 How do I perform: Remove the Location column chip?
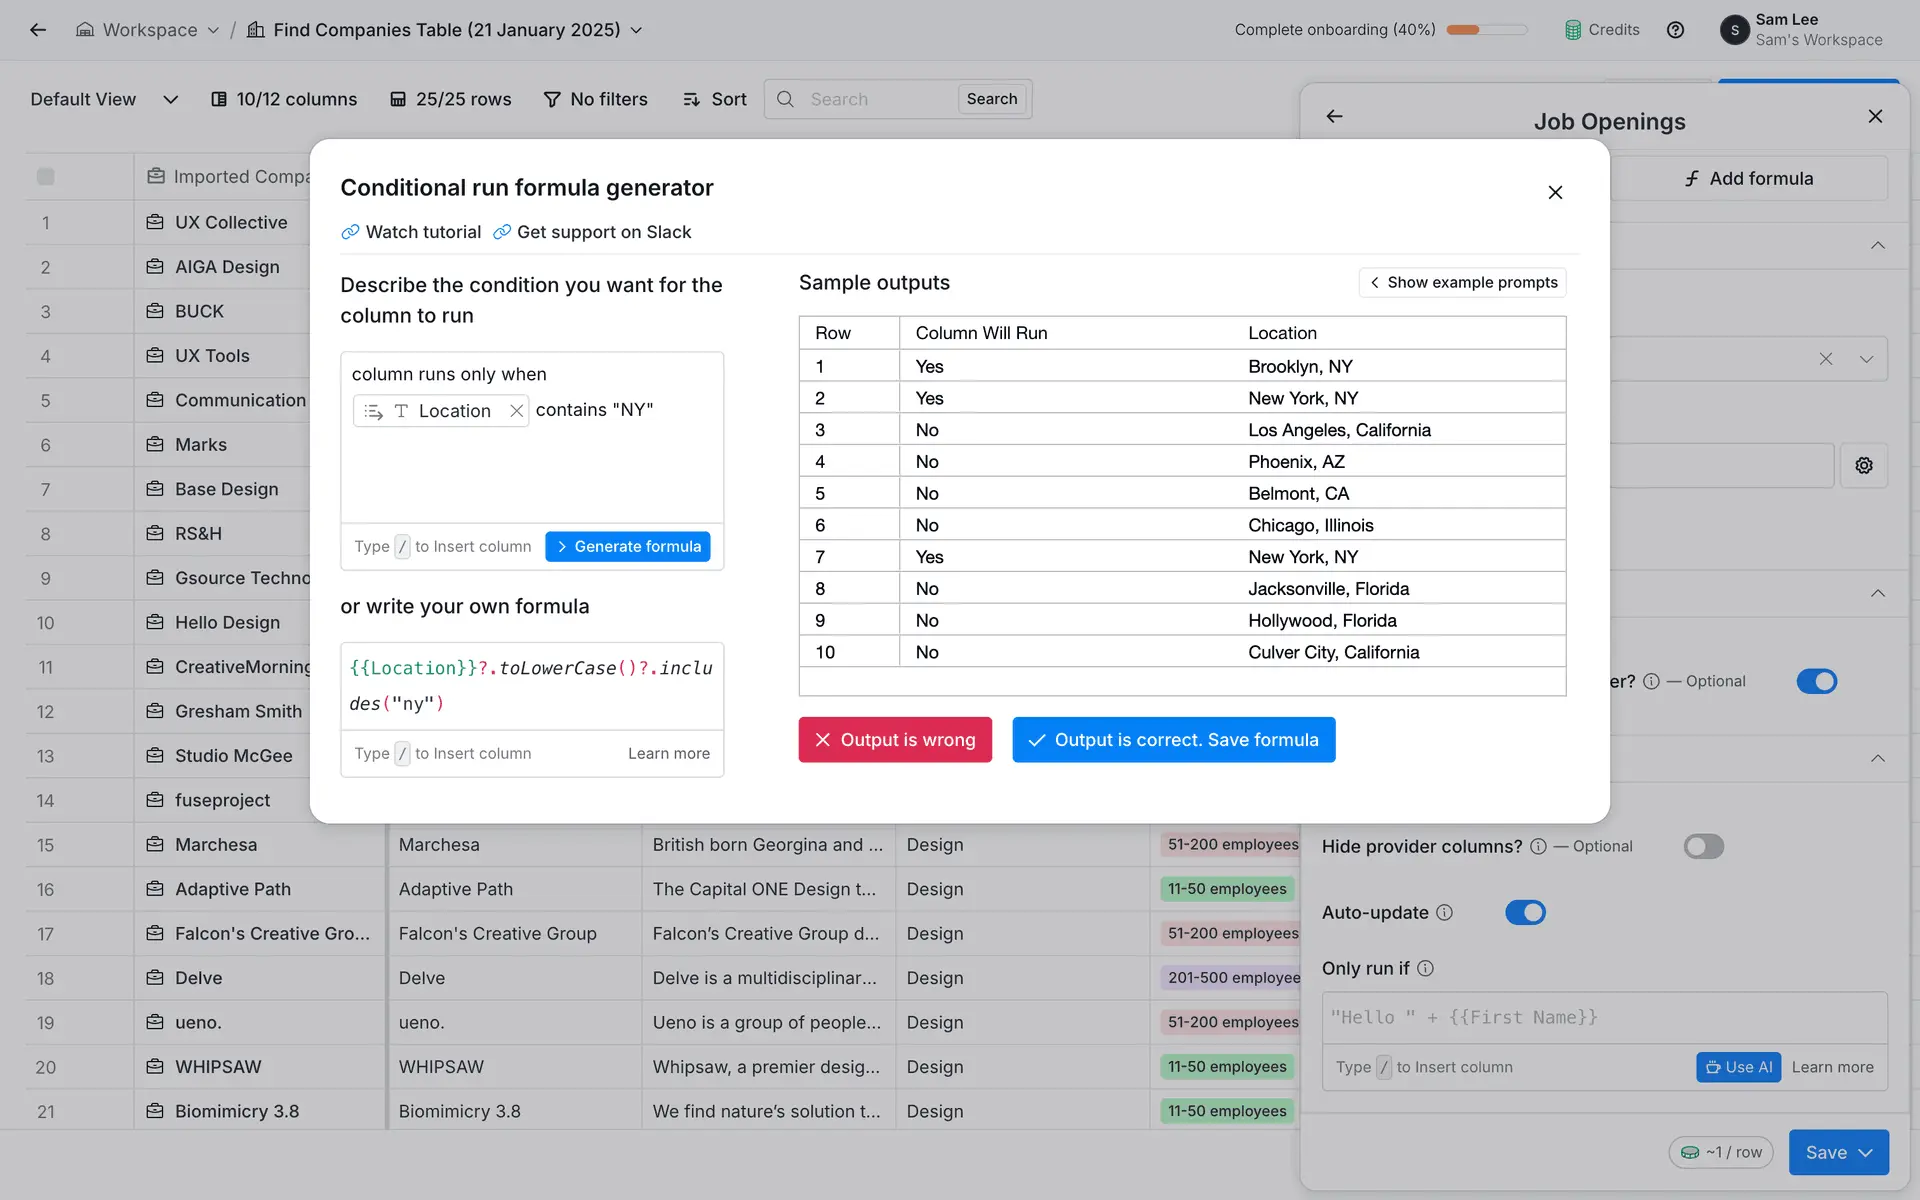pos(516,411)
